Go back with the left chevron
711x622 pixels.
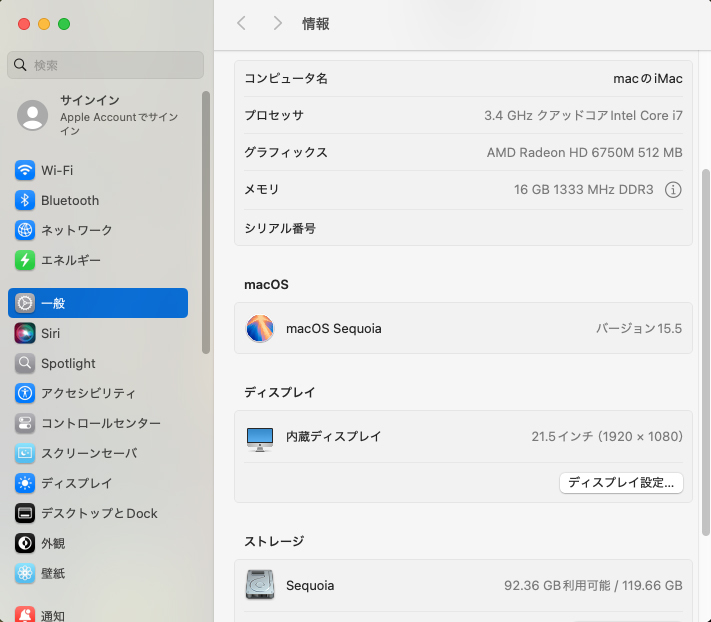242,23
